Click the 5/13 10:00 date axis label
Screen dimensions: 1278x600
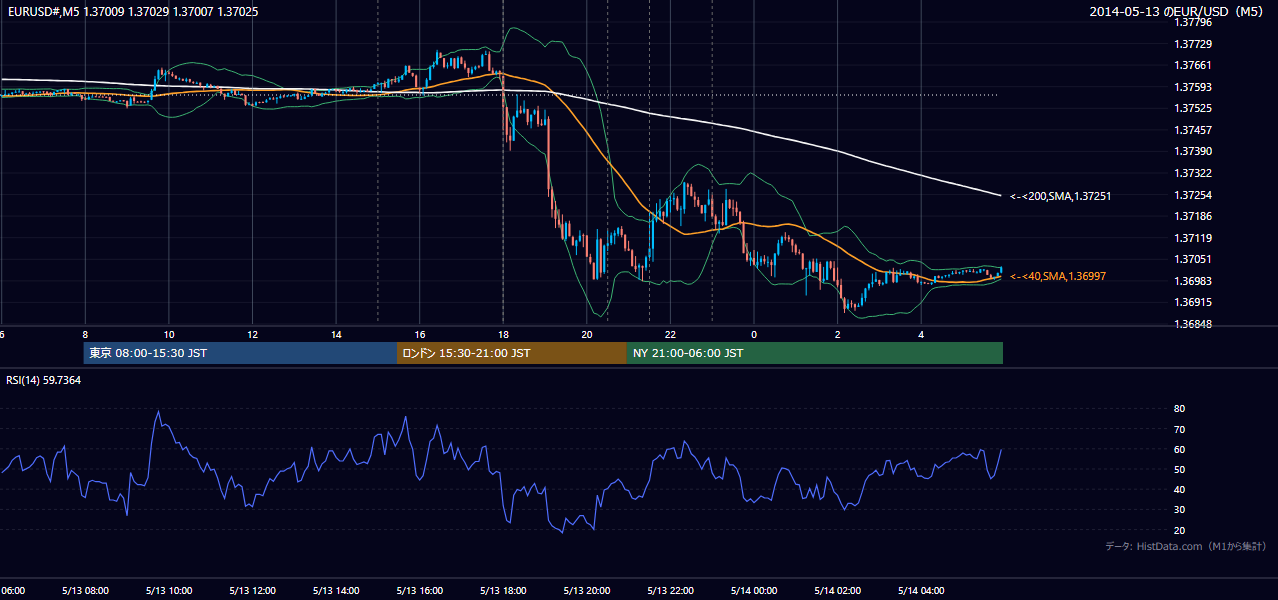(168, 590)
